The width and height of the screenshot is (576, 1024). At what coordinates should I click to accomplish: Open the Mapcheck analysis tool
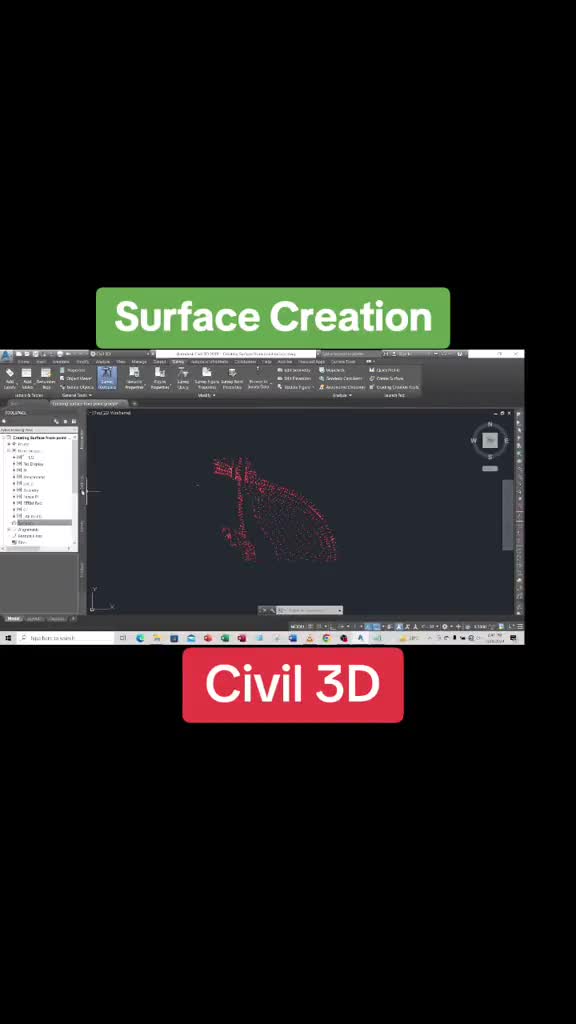pyautogui.click(x=332, y=370)
